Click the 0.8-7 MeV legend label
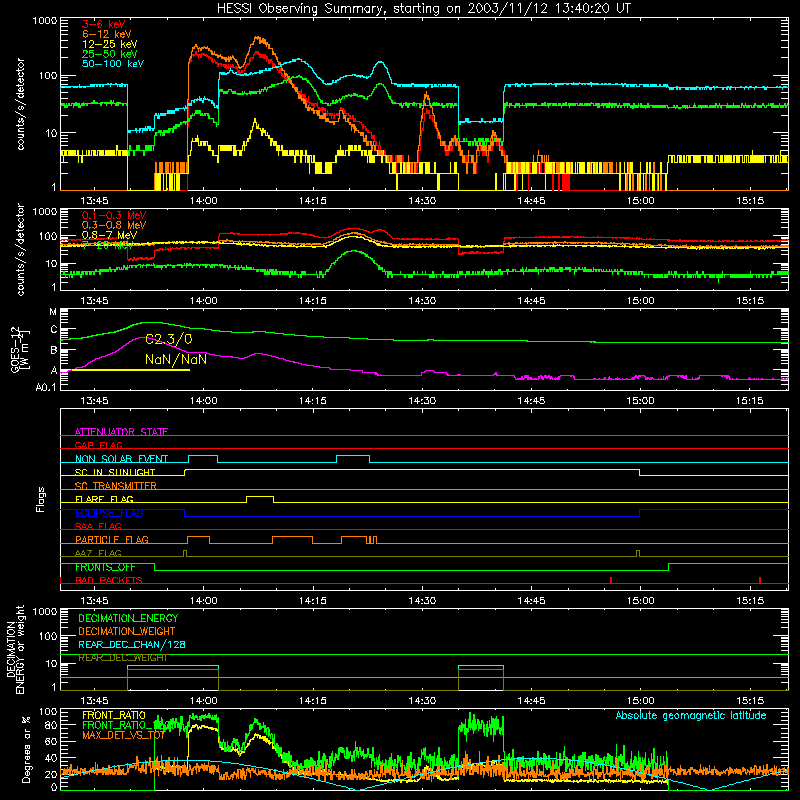Image resolution: width=800 pixels, height=800 pixels. coord(110,235)
